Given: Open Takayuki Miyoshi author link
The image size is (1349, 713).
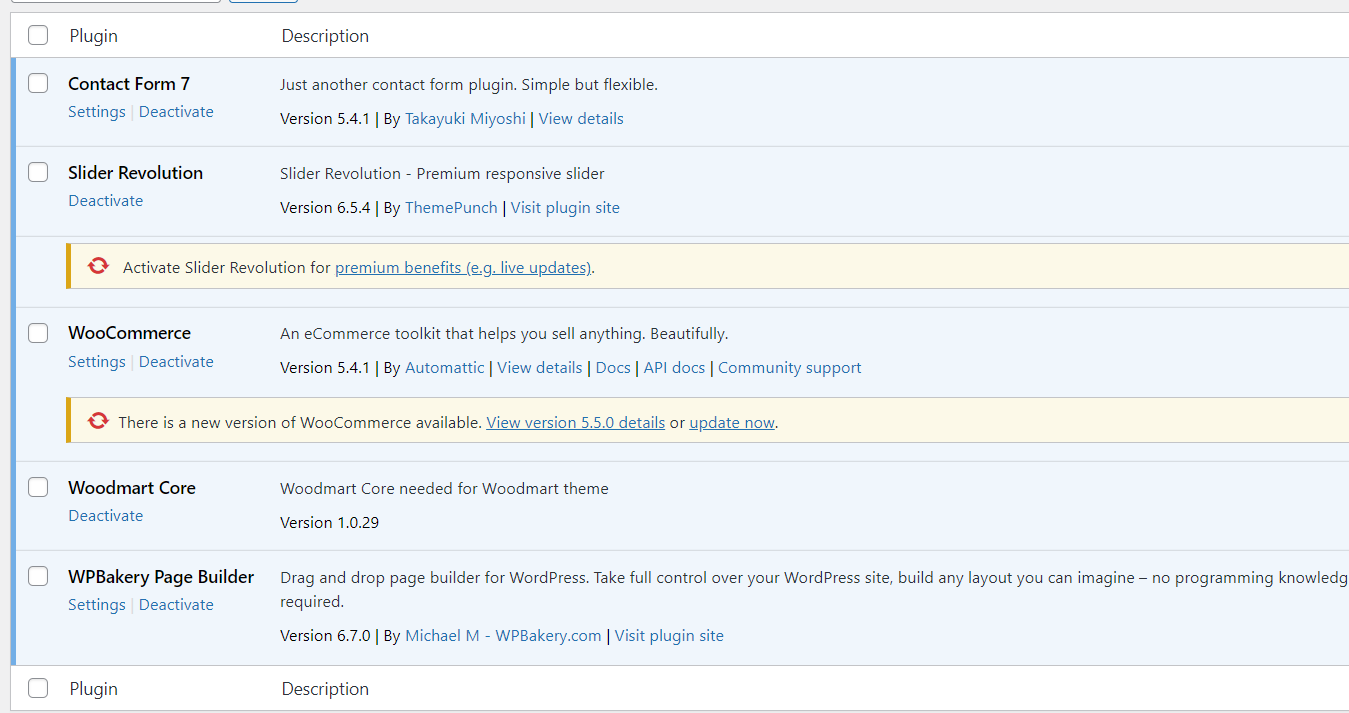Looking at the screenshot, I should 465,119.
